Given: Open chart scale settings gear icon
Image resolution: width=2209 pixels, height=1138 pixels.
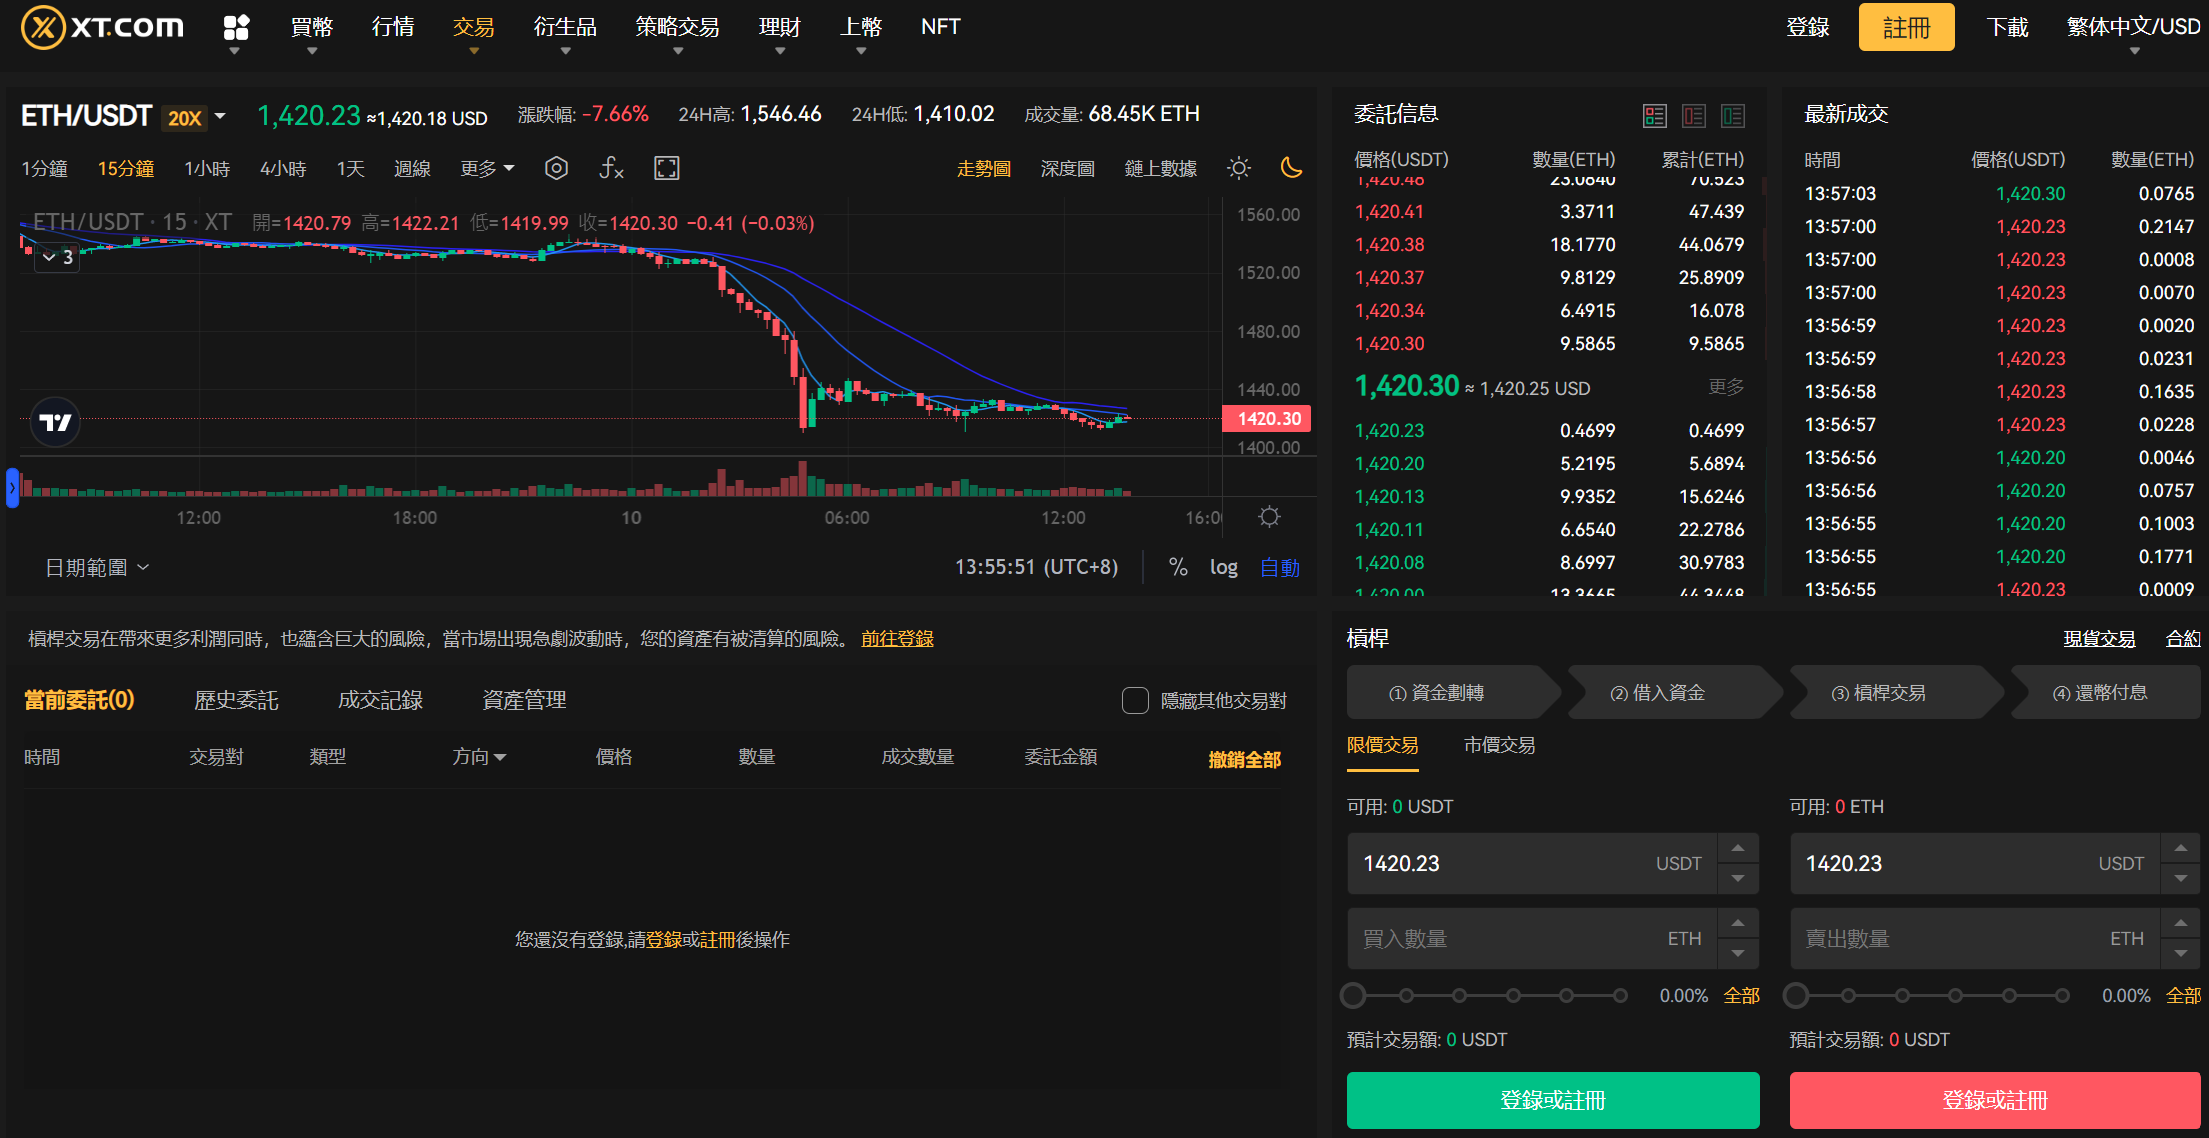Looking at the screenshot, I should (x=1269, y=517).
